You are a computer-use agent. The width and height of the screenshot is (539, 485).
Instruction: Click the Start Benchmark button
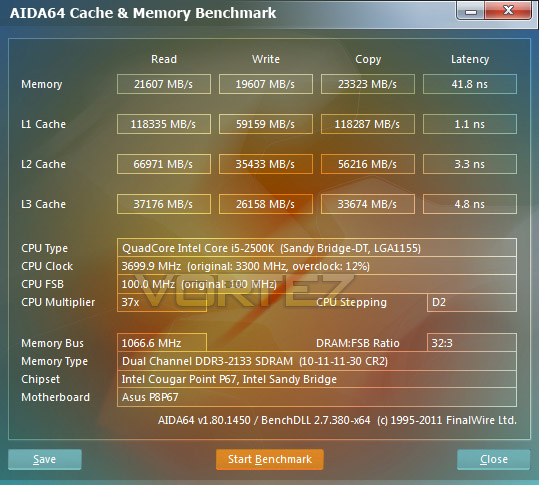coord(270,459)
